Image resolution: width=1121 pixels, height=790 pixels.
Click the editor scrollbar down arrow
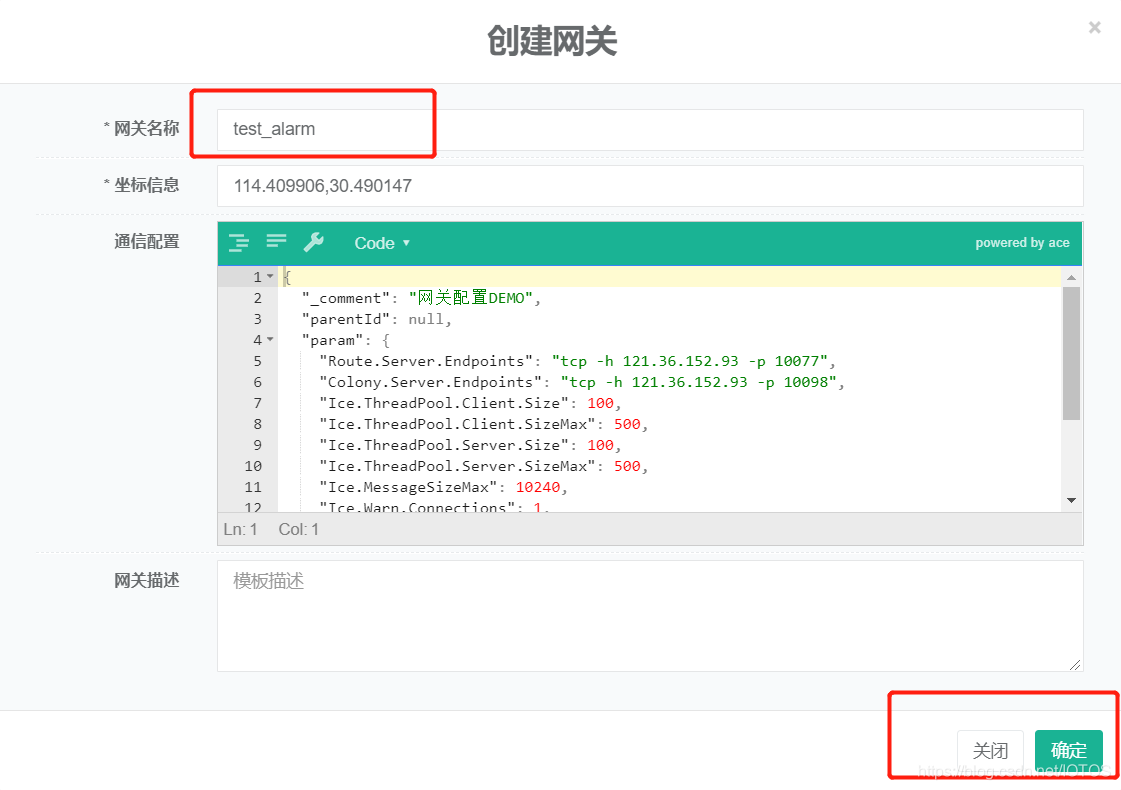[1071, 500]
